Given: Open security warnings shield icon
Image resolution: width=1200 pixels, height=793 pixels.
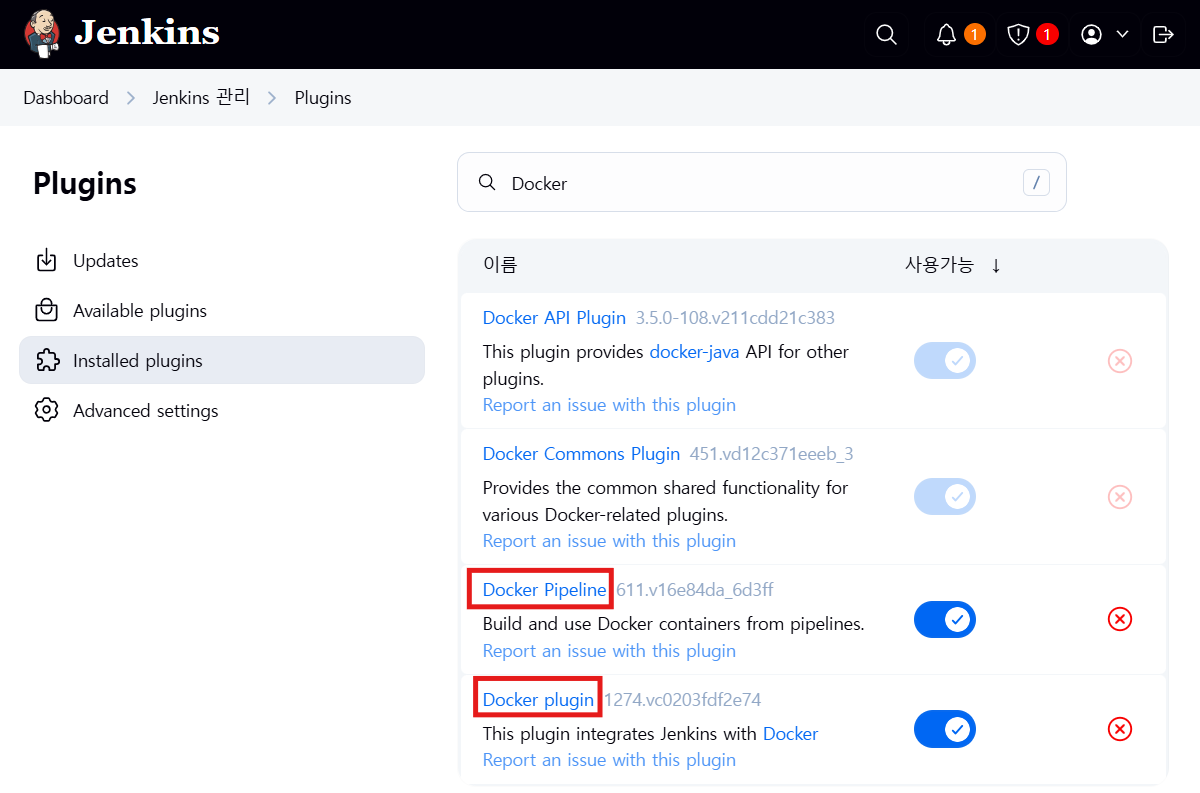Looking at the screenshot, I should tap(1018, 35).
